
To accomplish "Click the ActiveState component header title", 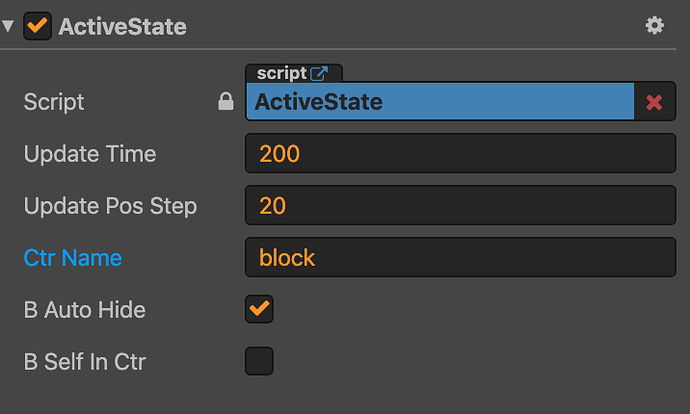I will pos(122,27).
